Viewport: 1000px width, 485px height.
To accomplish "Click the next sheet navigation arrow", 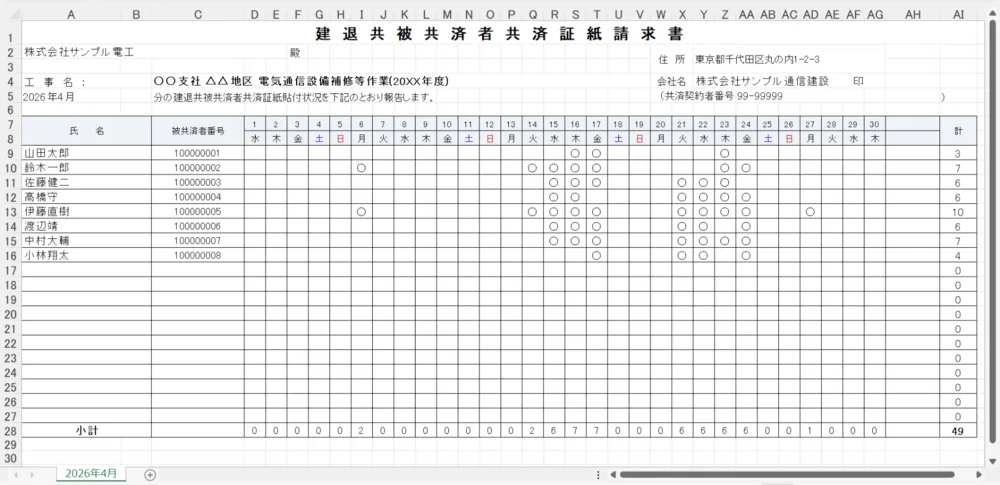I will click(32, 475).
